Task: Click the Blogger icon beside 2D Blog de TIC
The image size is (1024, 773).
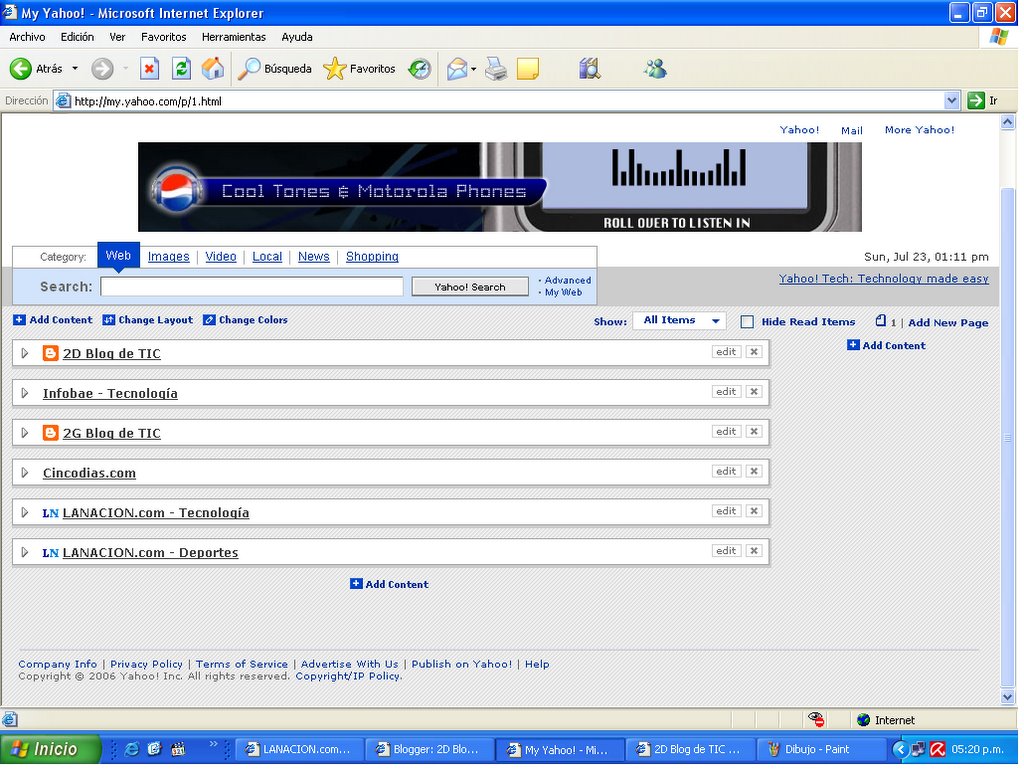Action: click(x=50, y=353)
